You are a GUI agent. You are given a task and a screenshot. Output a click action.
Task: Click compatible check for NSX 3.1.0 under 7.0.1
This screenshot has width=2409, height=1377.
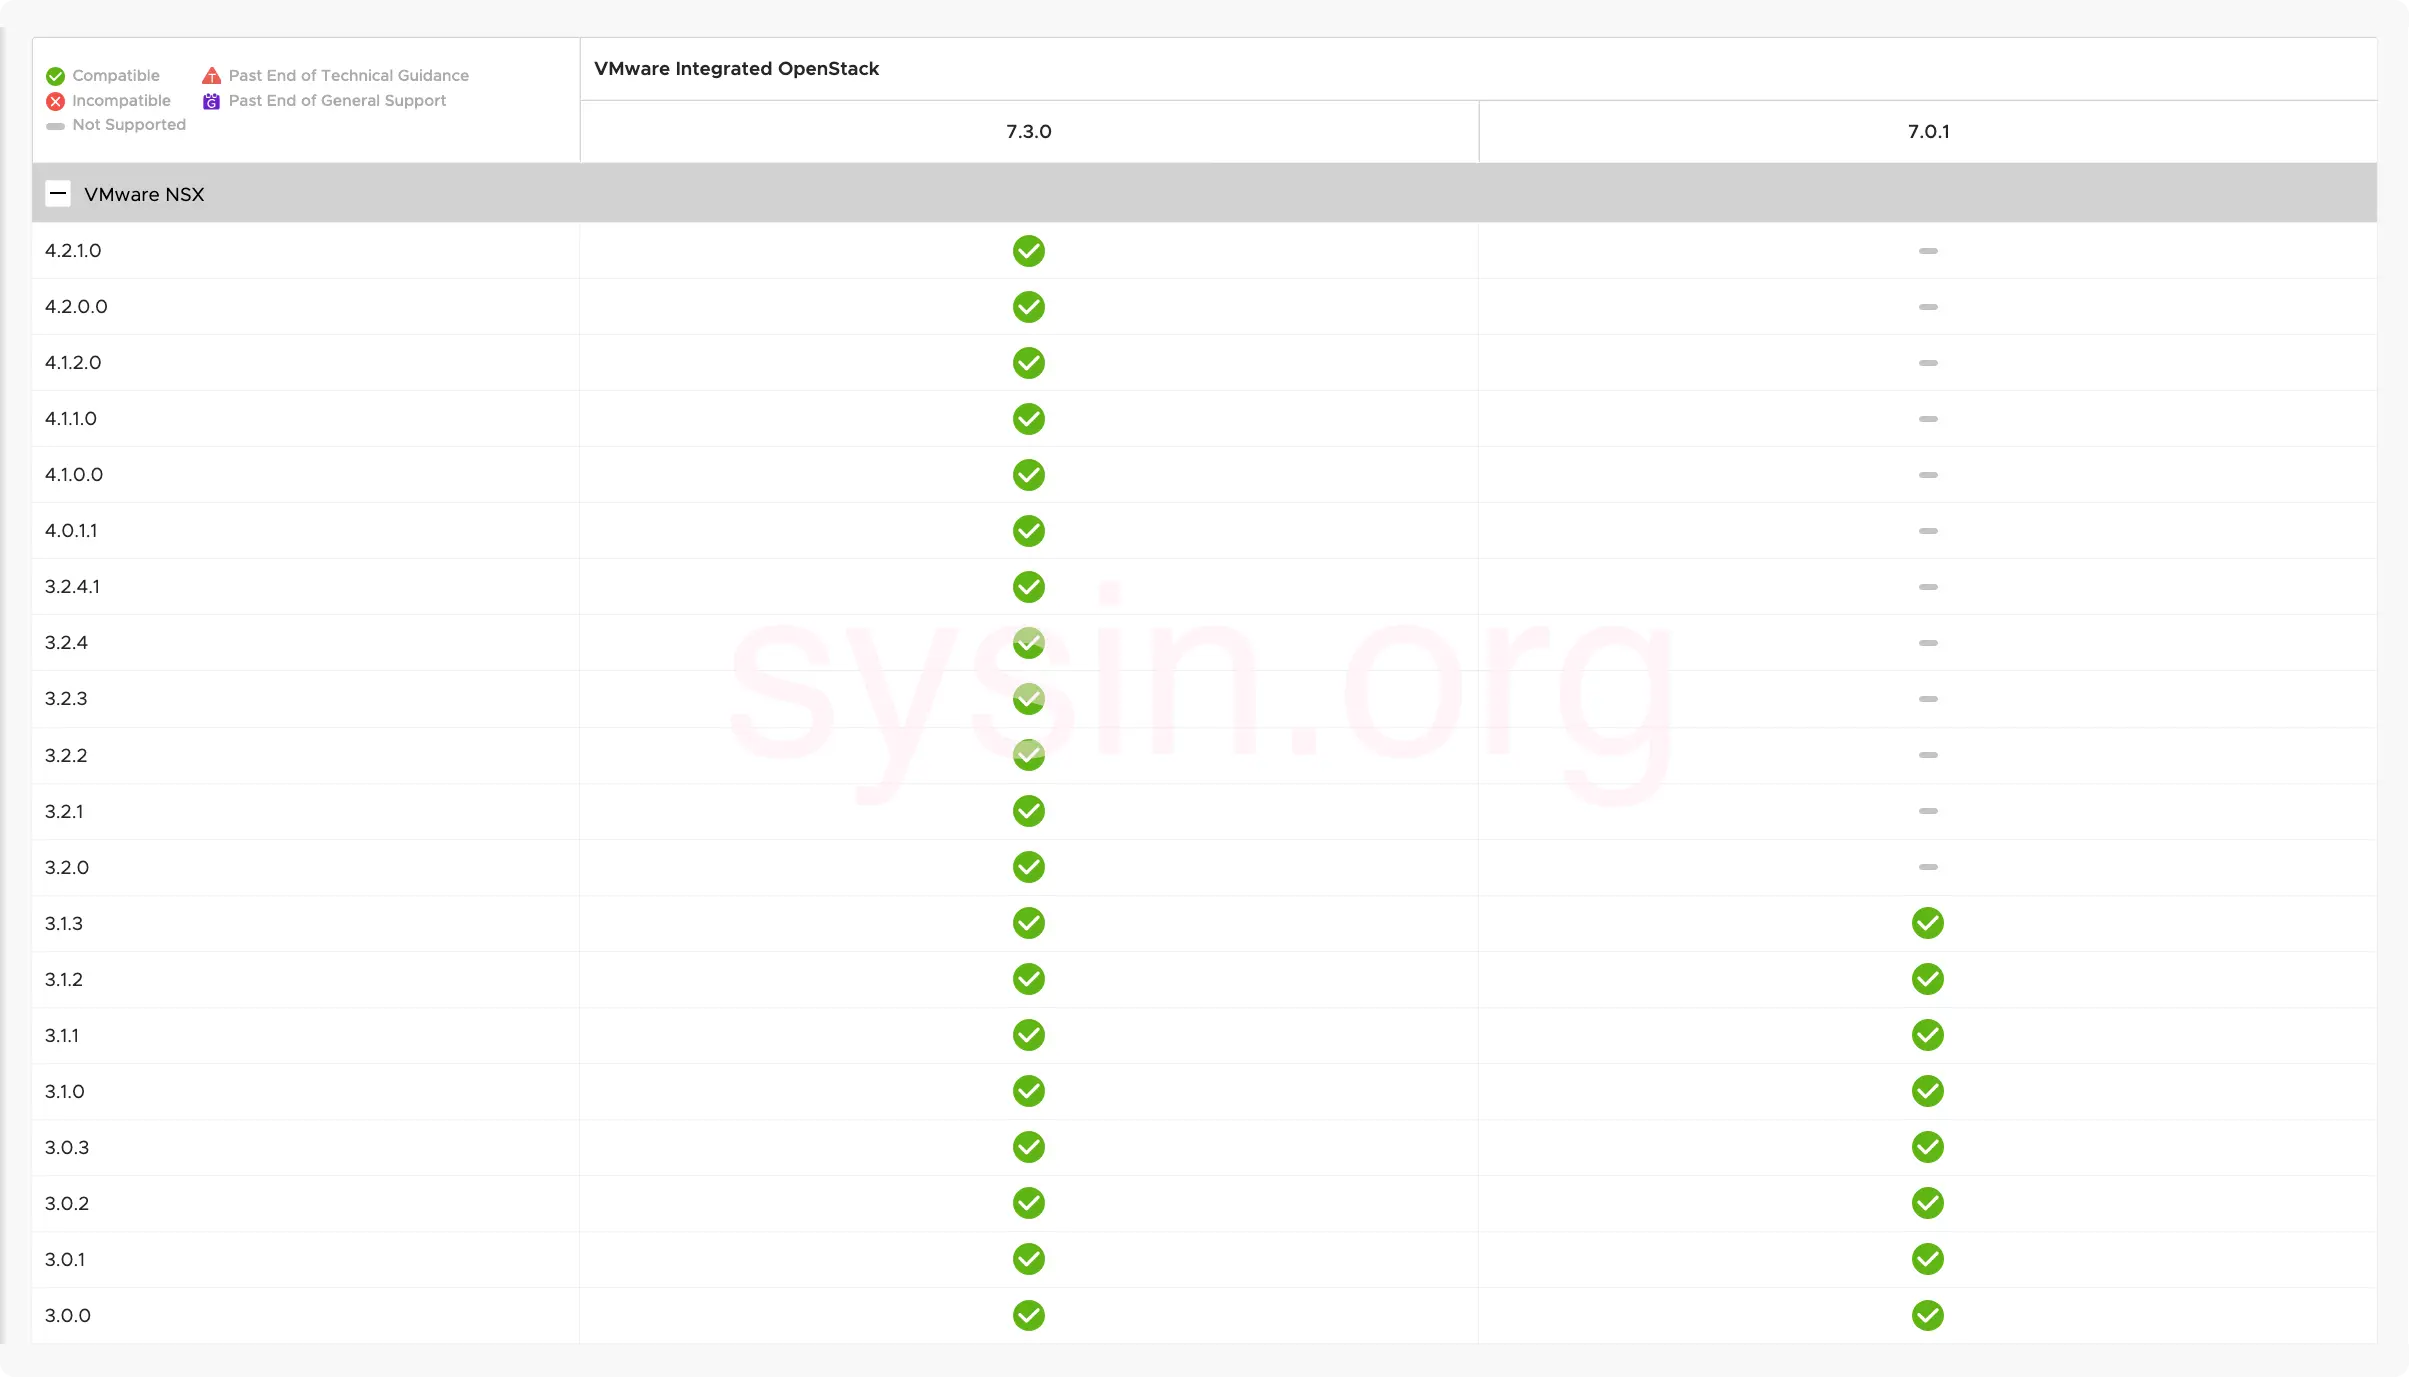1927,1091
